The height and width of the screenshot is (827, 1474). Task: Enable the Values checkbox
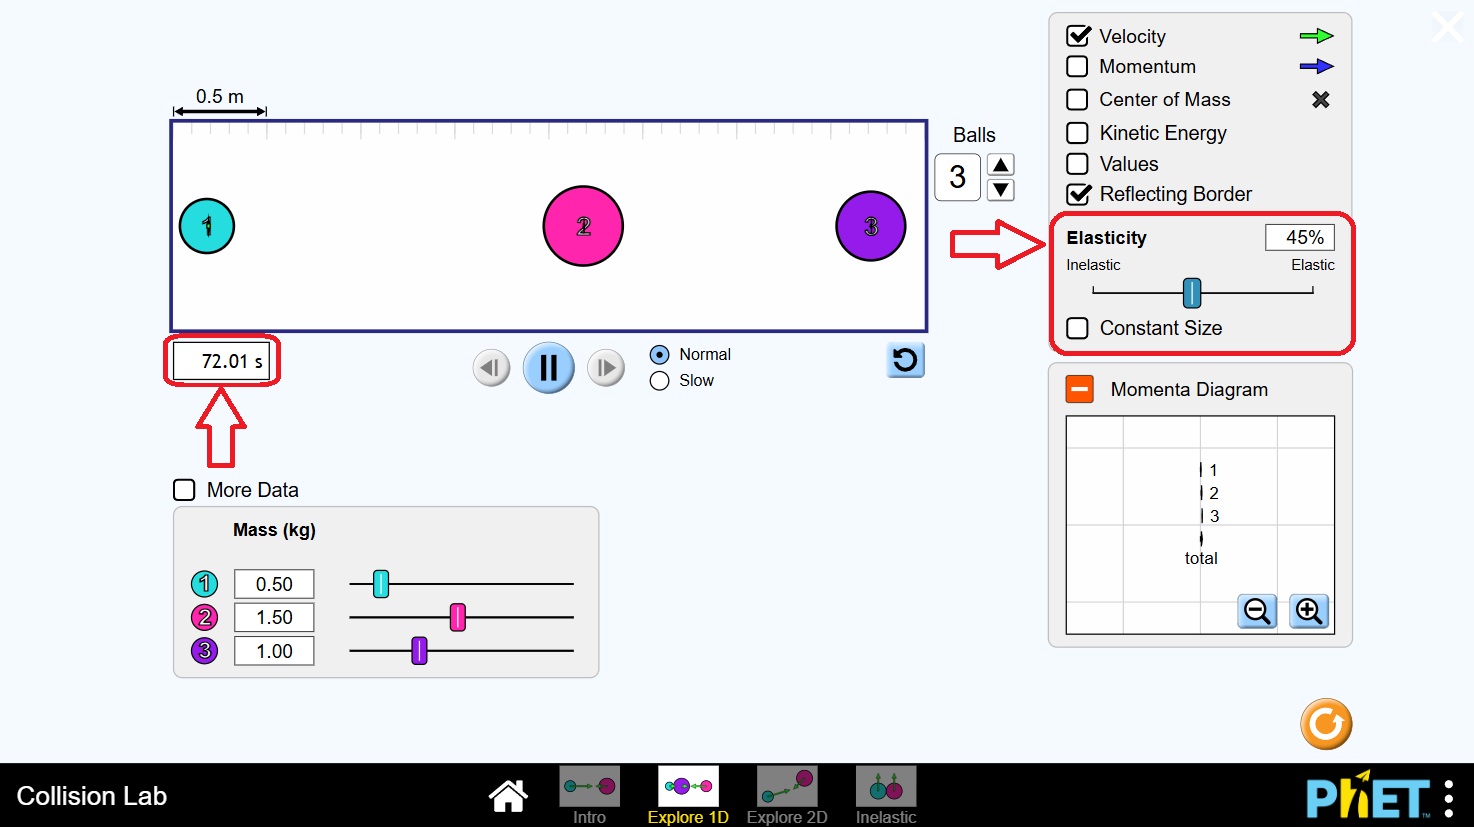[1078, 164]
